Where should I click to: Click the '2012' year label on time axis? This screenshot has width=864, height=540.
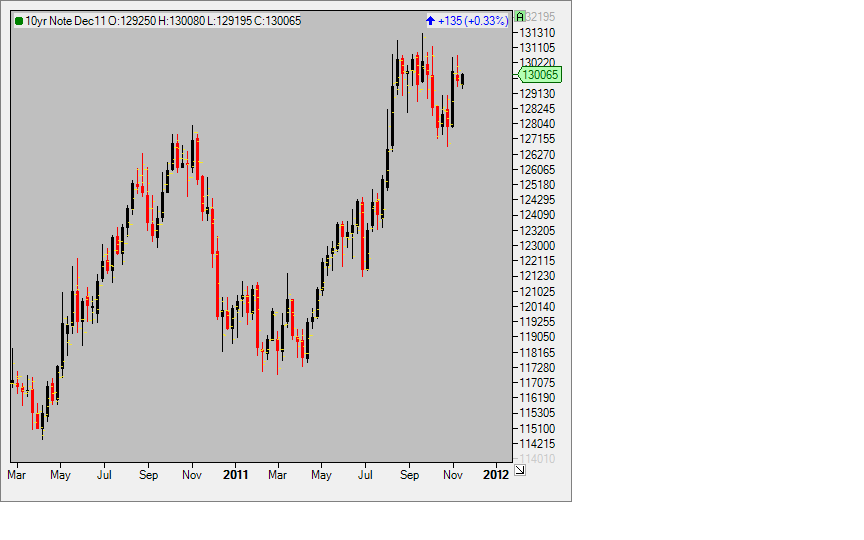click(x=496, y=474)
